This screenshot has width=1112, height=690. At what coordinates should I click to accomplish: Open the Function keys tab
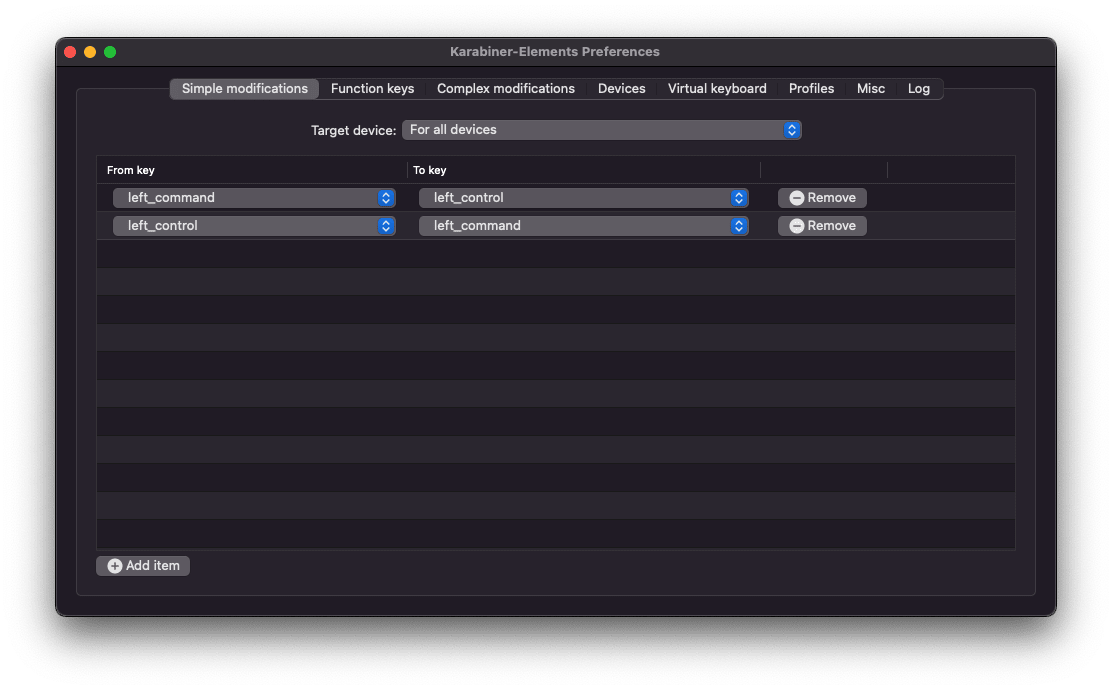coord(372,89)
